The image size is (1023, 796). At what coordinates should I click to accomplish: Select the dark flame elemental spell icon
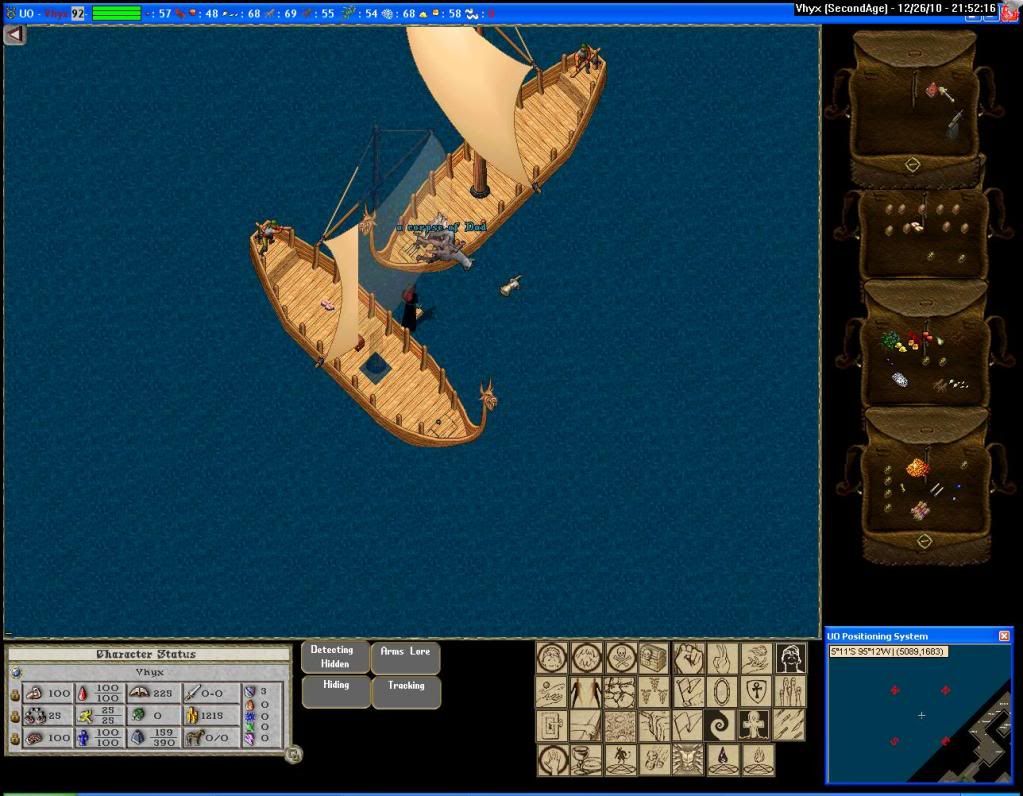pos(722,759)
